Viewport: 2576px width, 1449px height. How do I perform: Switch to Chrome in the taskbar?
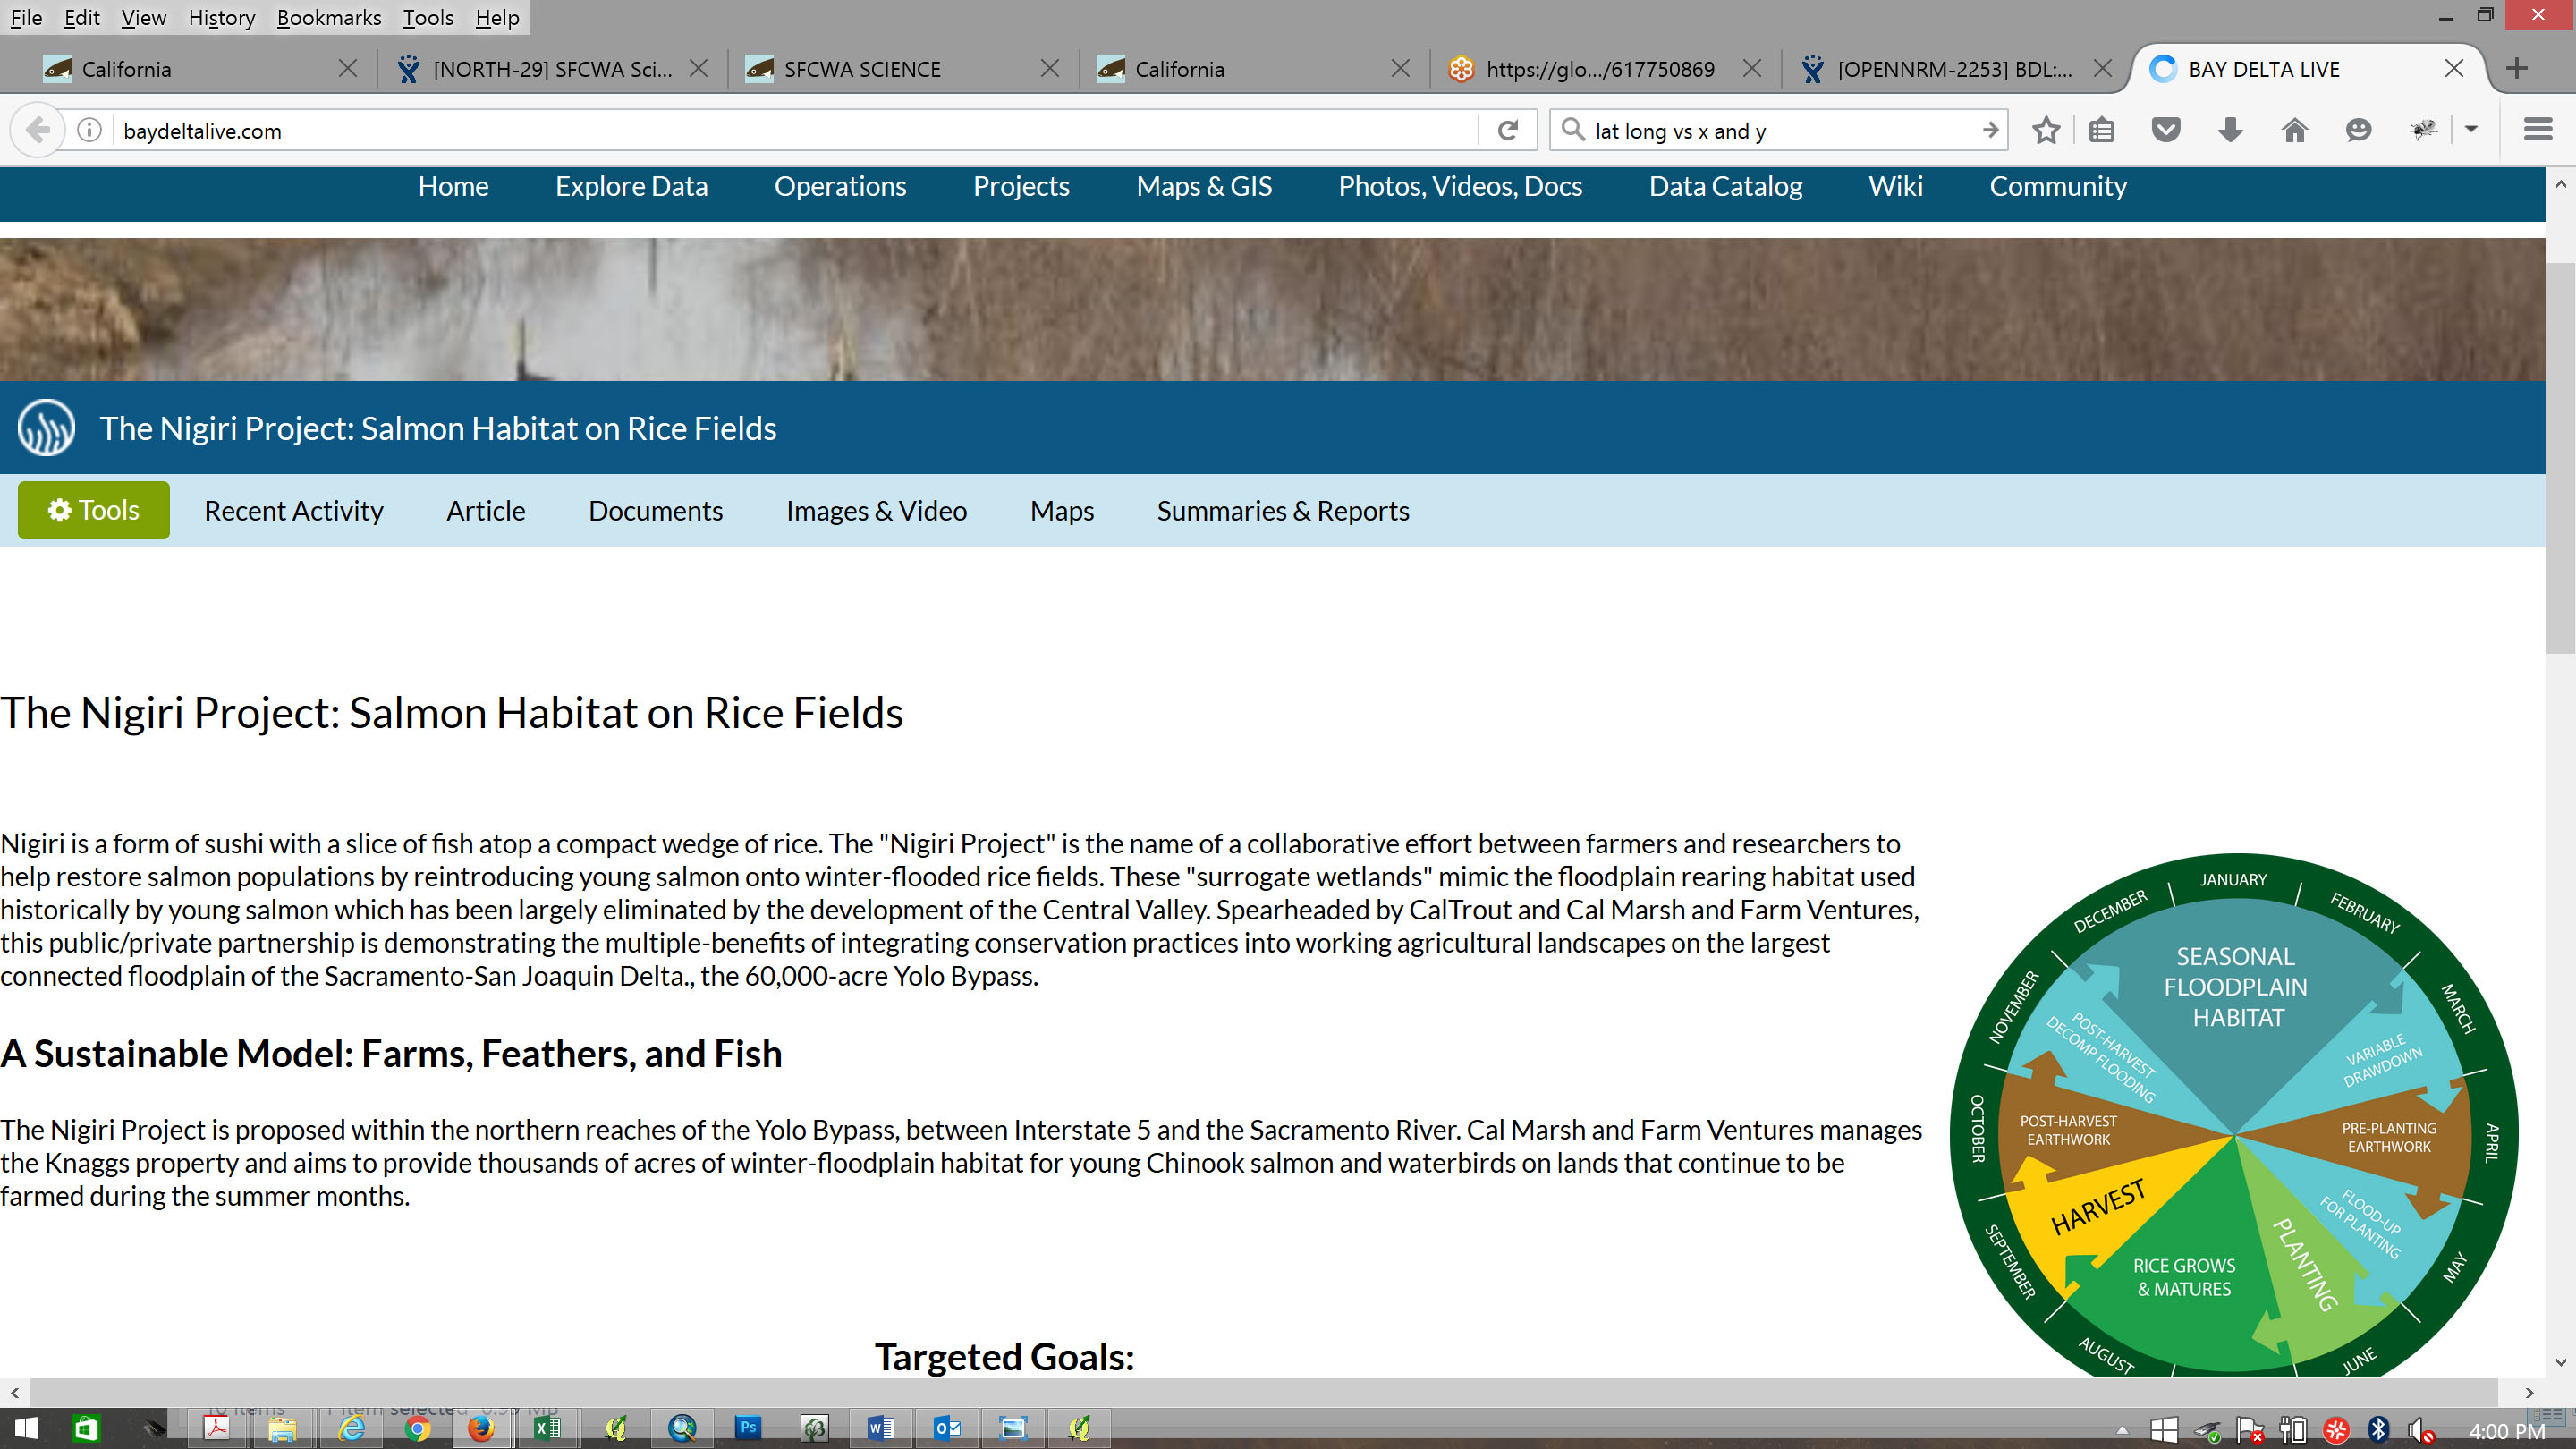pyautogui.click(x=417, y=1428)
